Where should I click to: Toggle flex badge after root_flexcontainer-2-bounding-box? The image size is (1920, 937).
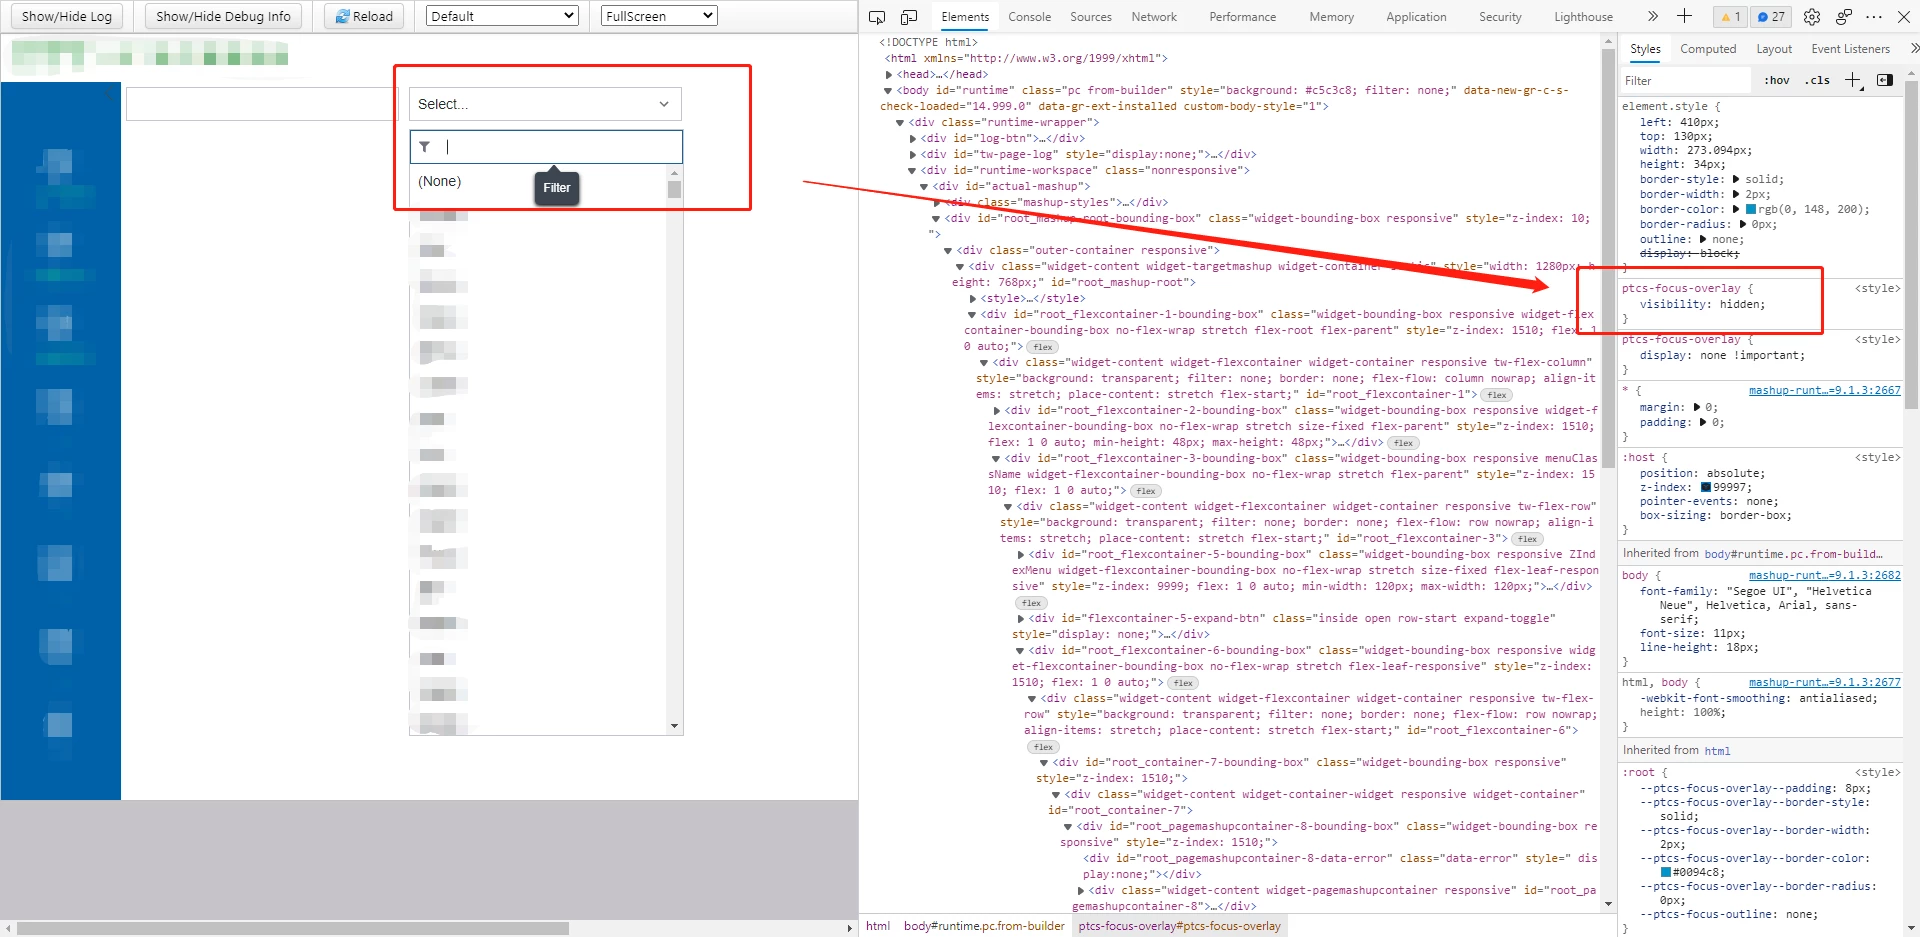tap(1404, 443)
